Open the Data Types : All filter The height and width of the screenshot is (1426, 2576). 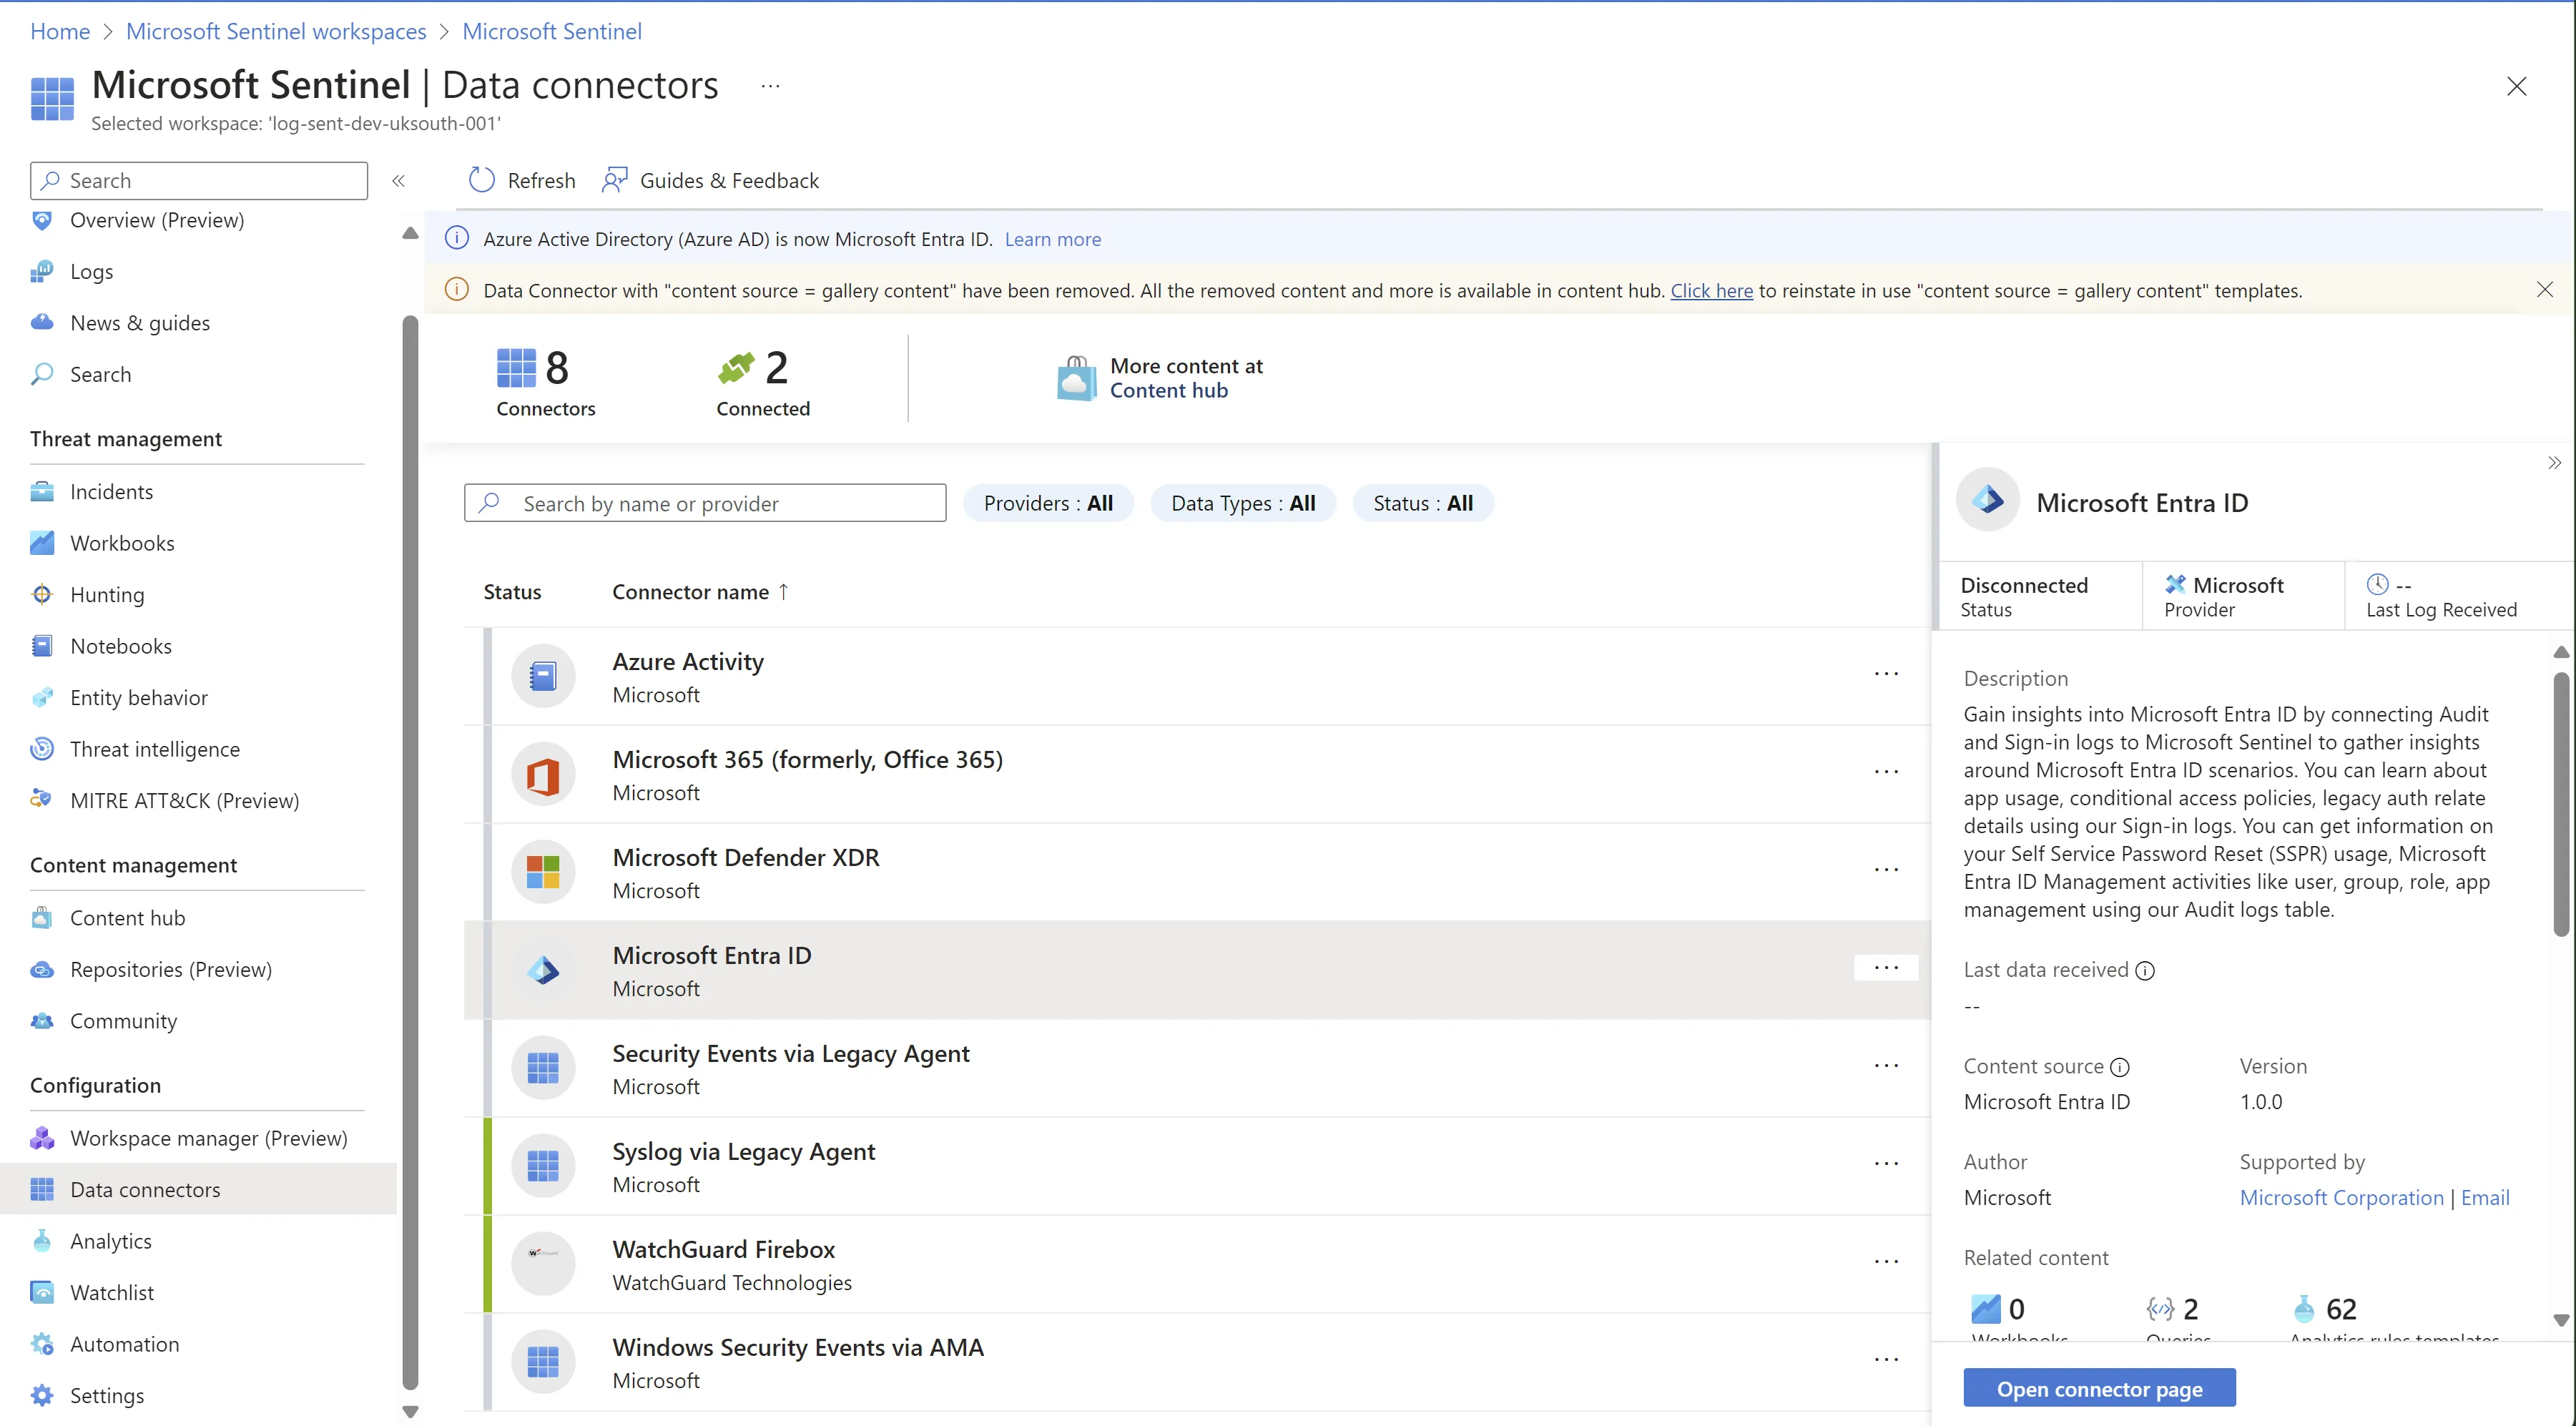click(x=1243, y=503)
